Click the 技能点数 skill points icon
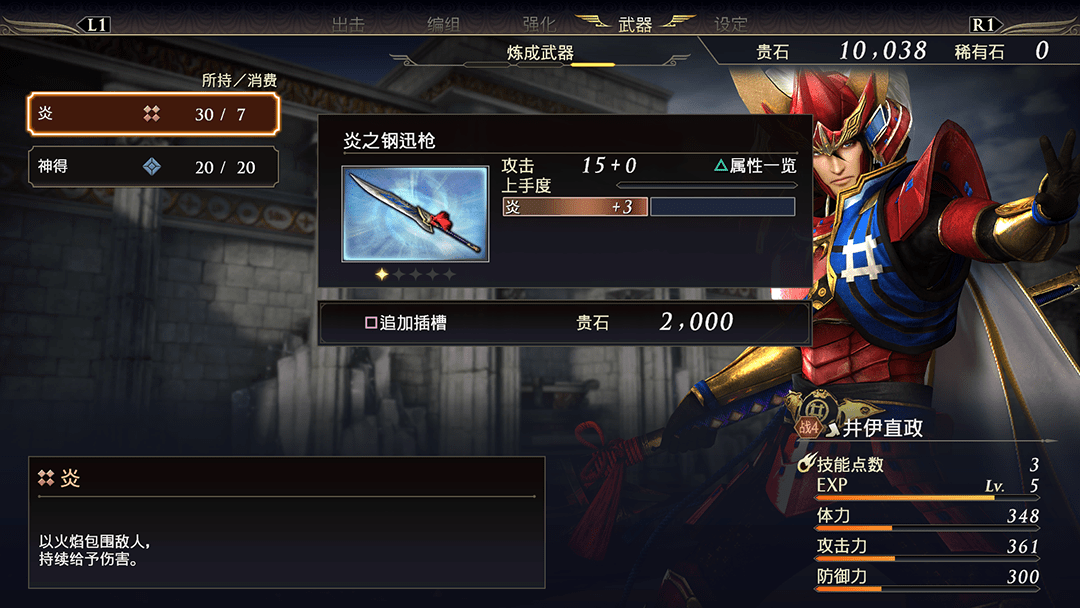1080x608 pixels. [x=807, y=463]
